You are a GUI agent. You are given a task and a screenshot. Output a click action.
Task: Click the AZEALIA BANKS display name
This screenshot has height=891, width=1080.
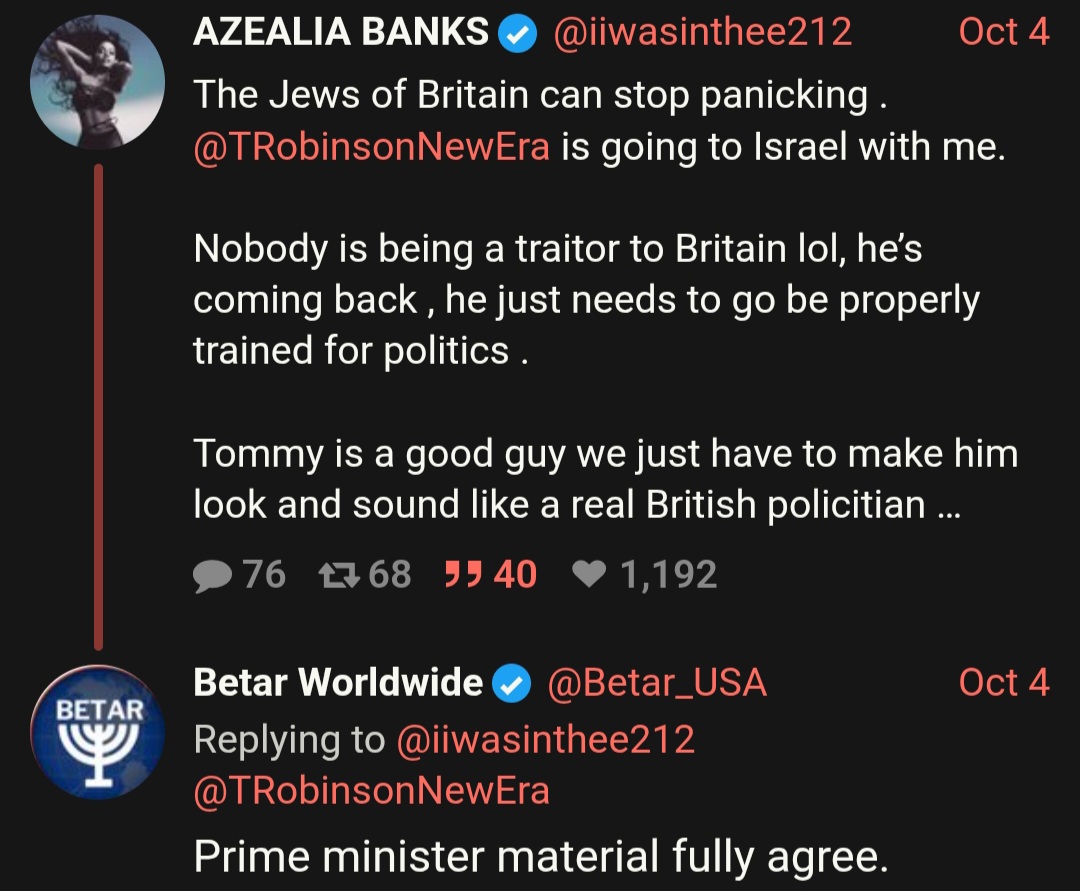(341, 32)
